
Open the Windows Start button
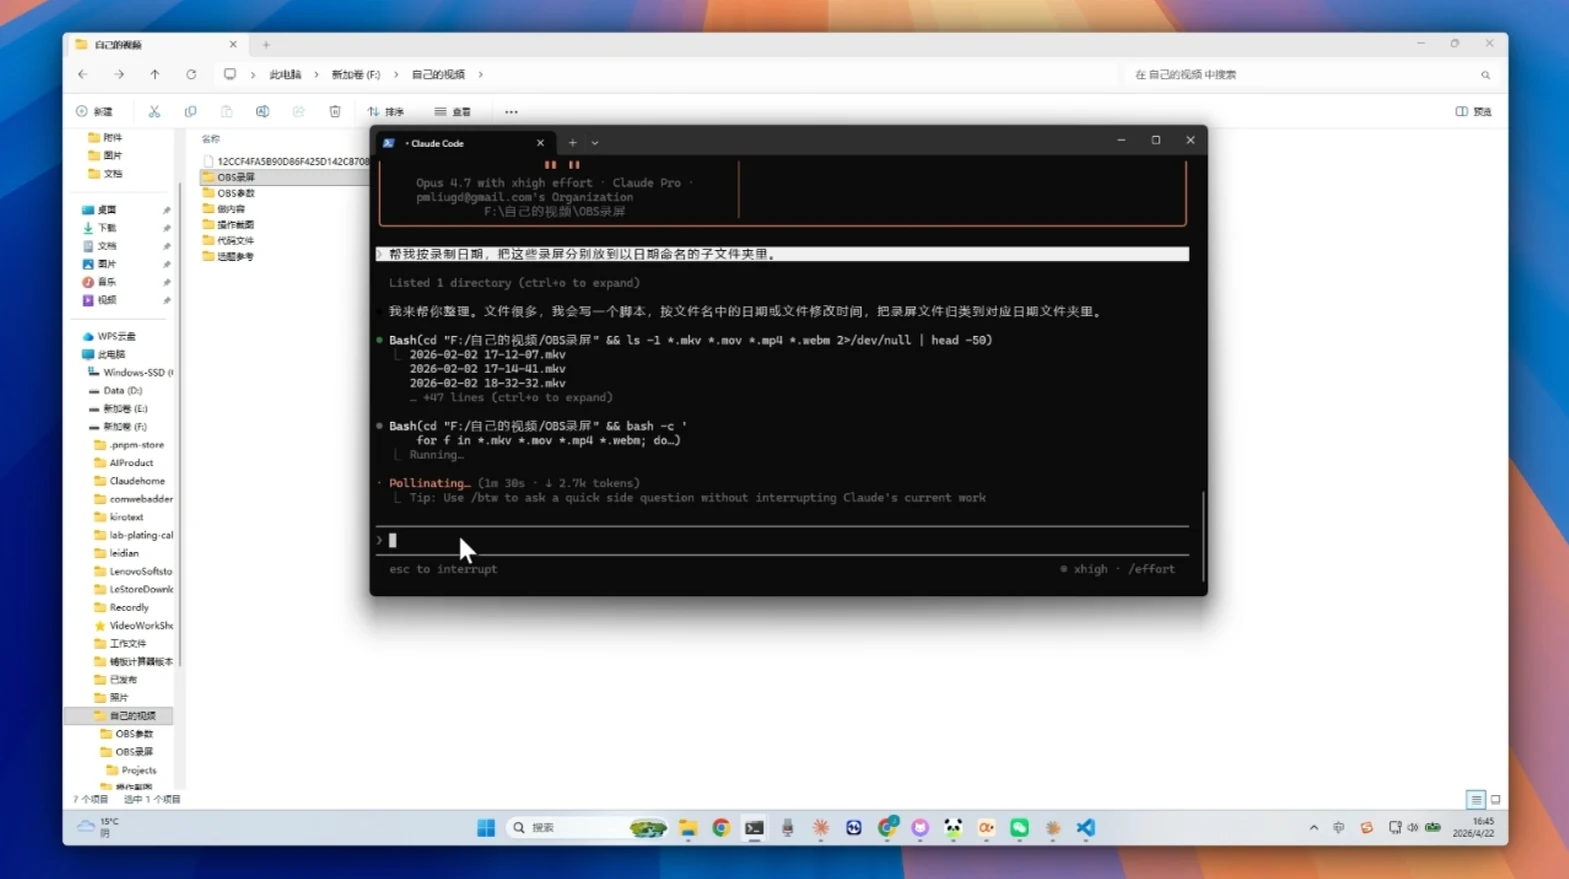[x=486, y=827]
